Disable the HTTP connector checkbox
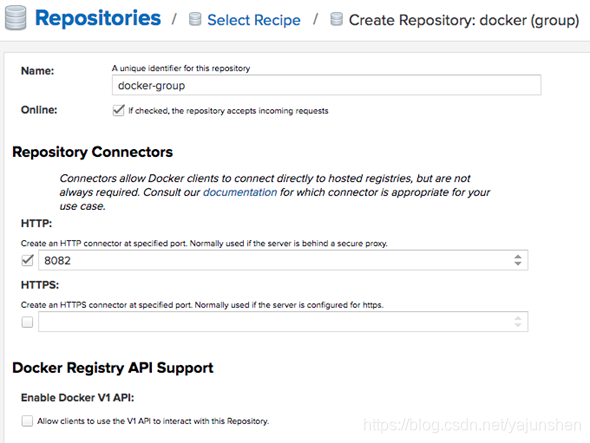This screenshot has height=443, width=590. [x=27, y=260]
